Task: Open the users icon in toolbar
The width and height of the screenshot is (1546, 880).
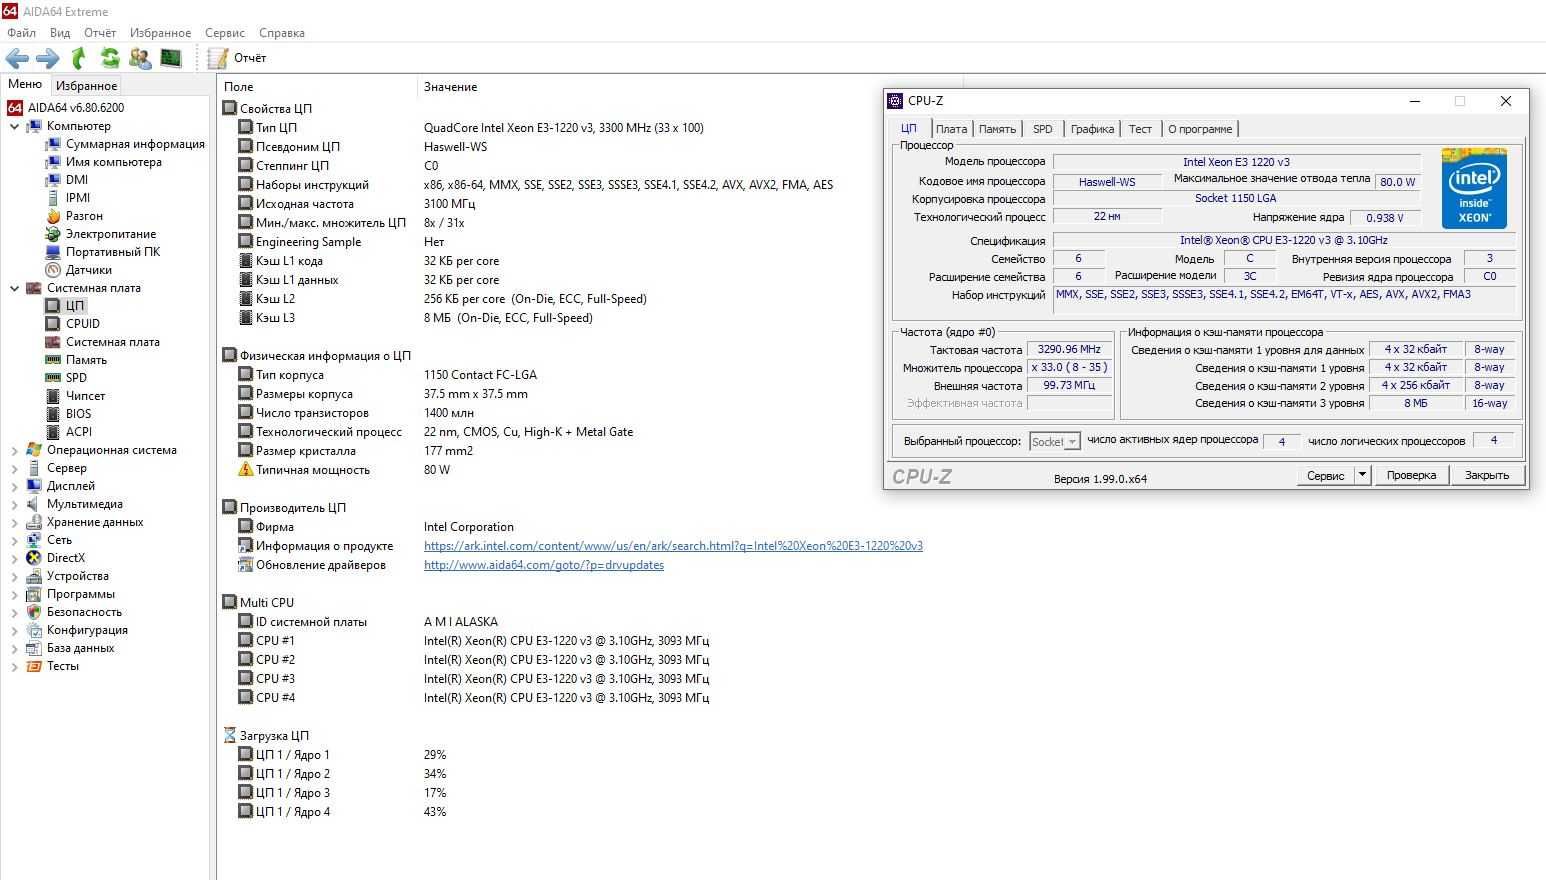Action: point(140,58)
